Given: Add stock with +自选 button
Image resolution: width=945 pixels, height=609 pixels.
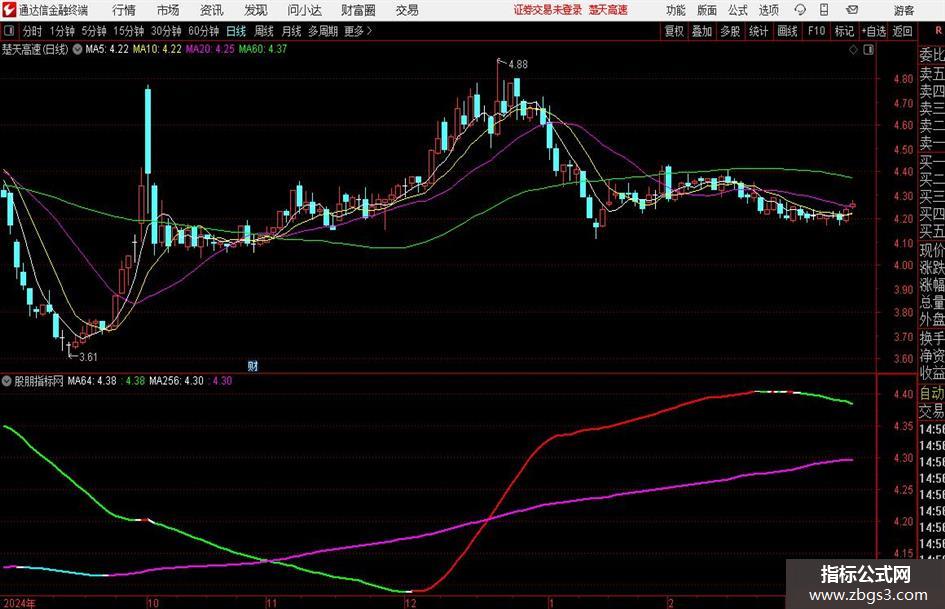Looking at the screenshot, I should (874, 31).
